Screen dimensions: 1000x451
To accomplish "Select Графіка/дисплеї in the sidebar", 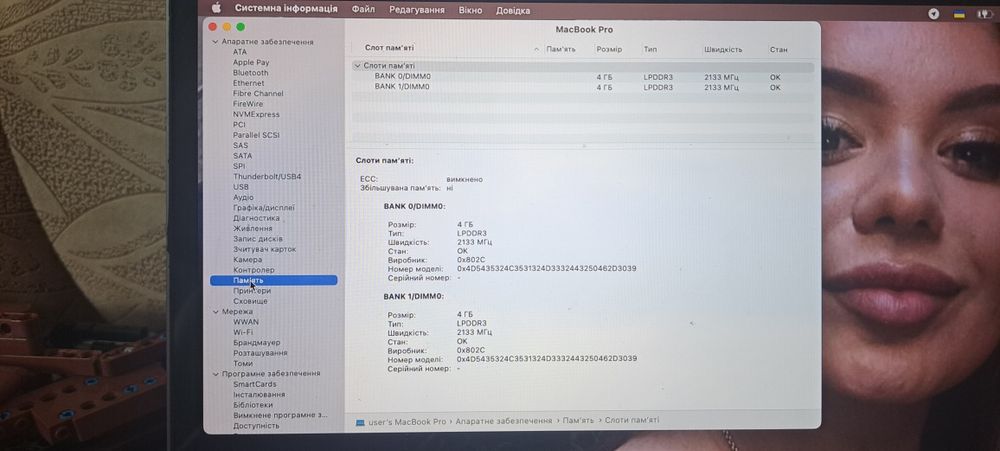I will [263, 208].
